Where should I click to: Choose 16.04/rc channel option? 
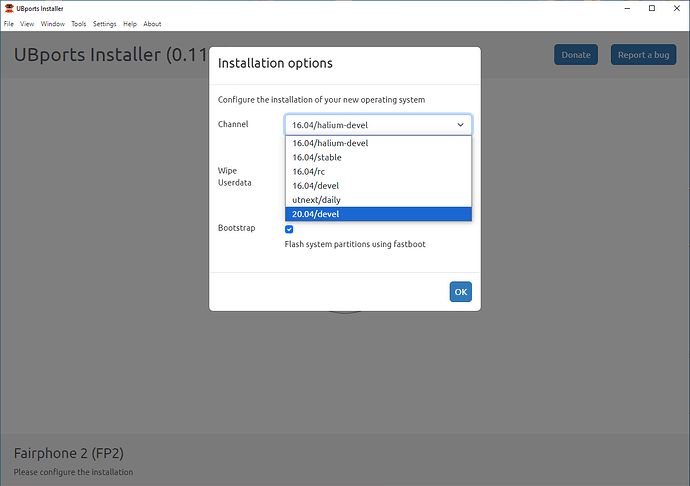(x=378, y=171)
